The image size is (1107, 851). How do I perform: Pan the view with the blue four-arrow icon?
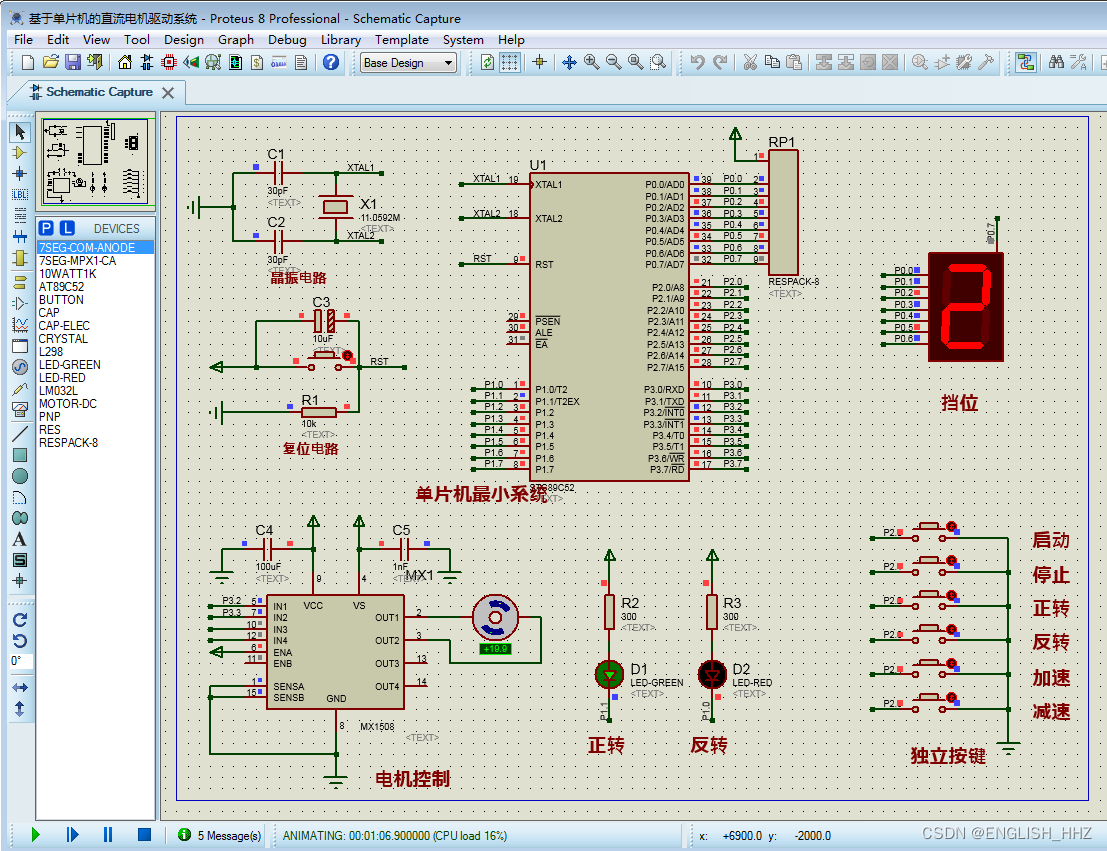click(569, 63)
